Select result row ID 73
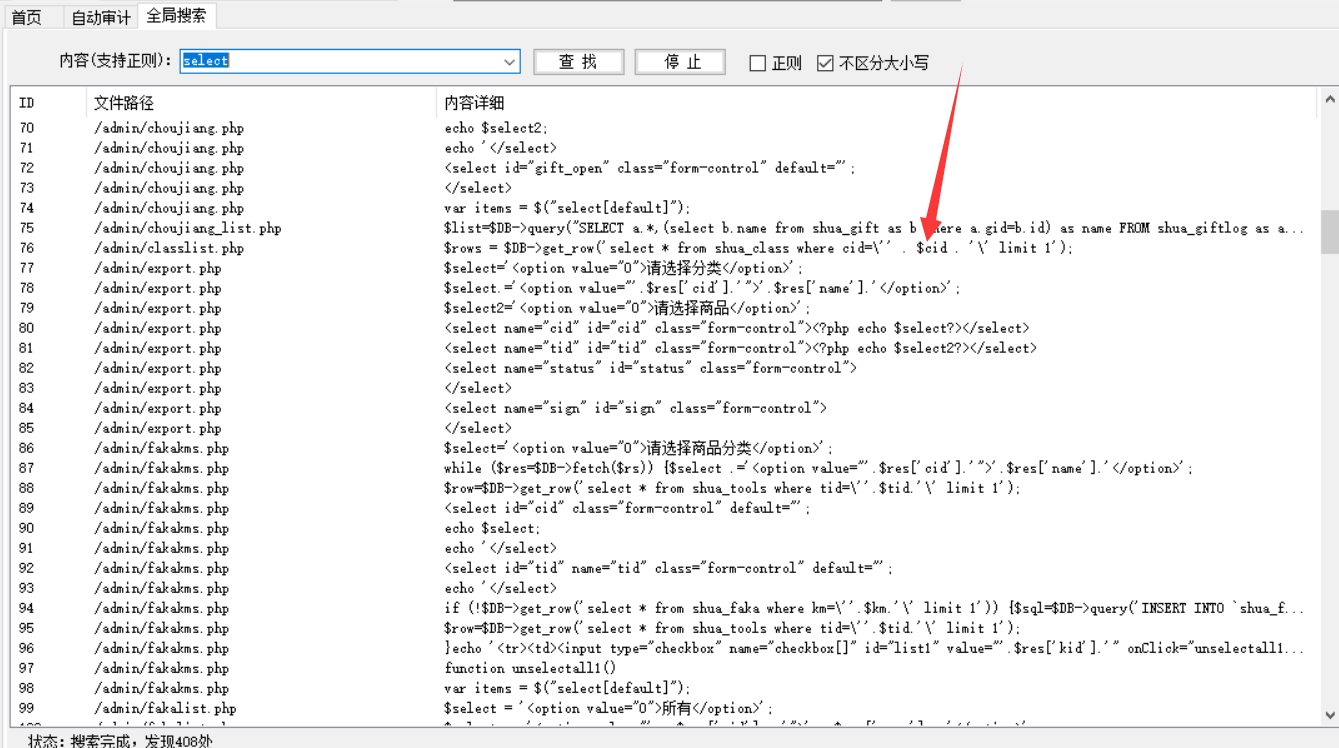1339x748 pixels. pos(27,188)
